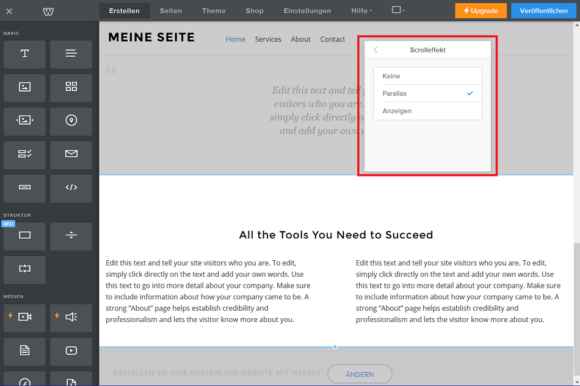Select the Divider element icon

(71, 236)
